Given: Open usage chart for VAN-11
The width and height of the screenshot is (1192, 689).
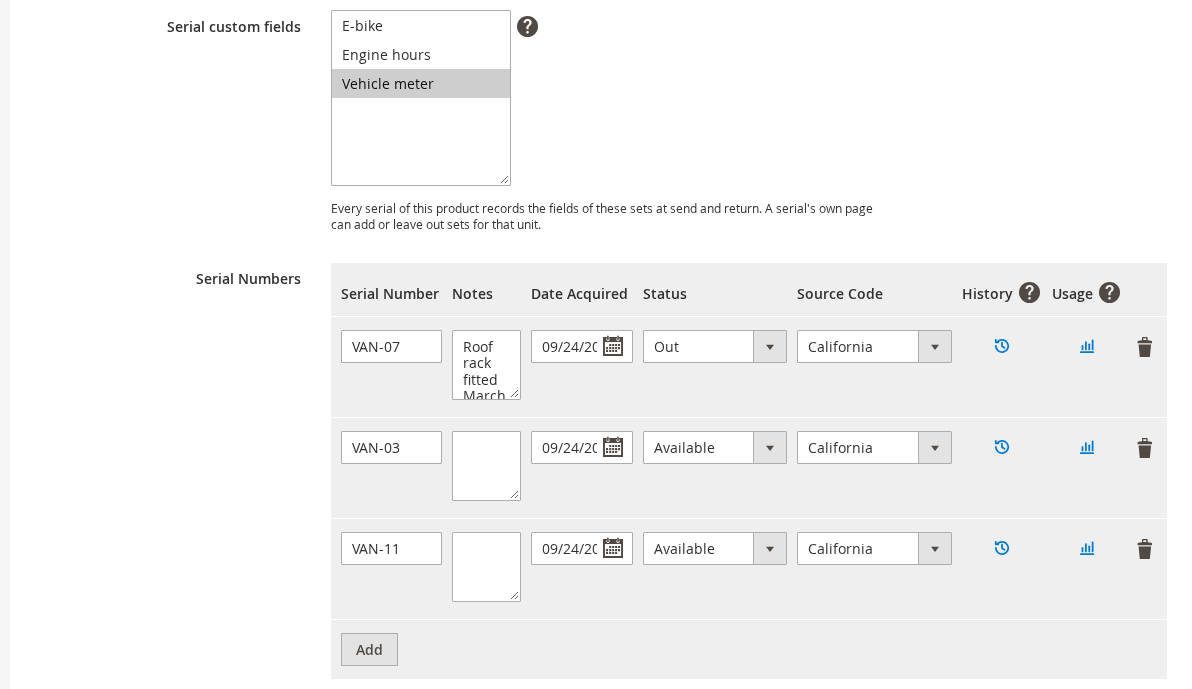Looking at the screenshot, I should (x=1087, y=548).
